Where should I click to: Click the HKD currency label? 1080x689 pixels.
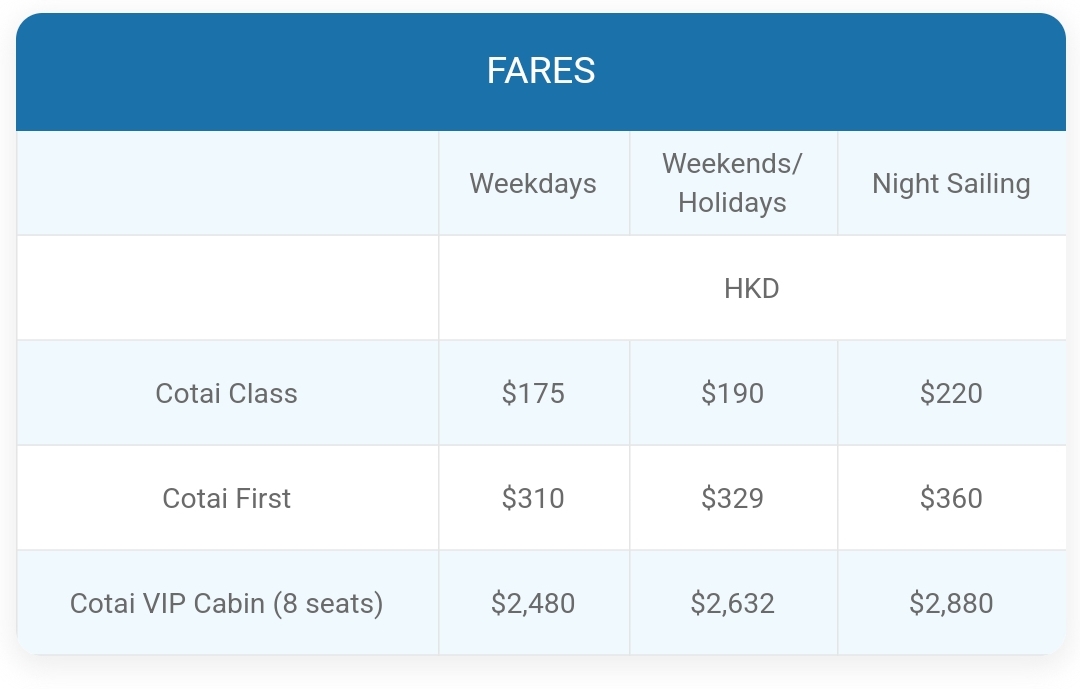point(751,289)
